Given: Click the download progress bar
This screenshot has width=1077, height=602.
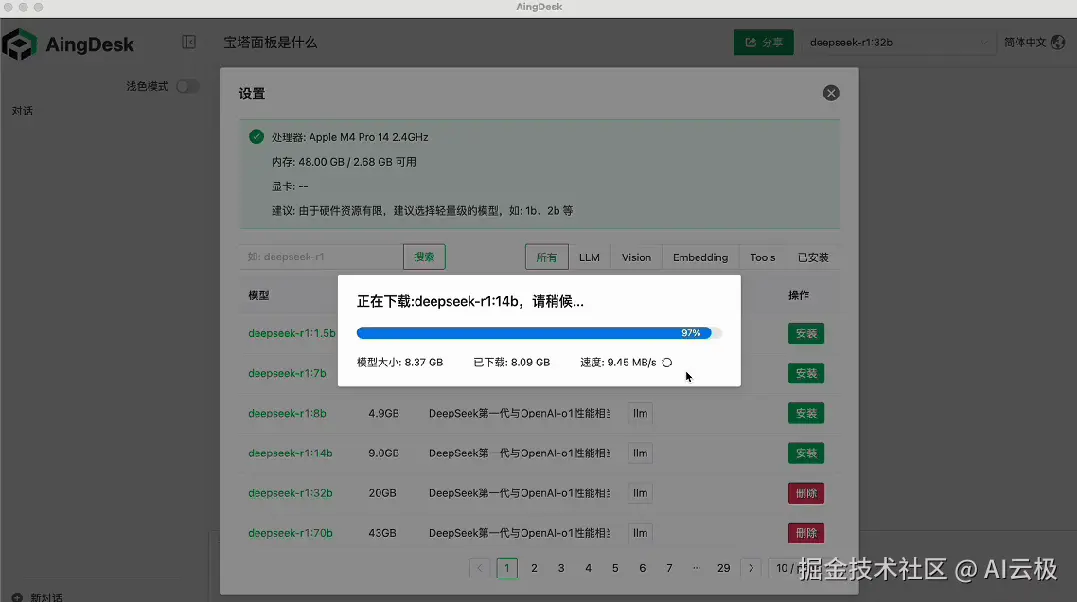Looking at the screenshot, I should (539, 333).
